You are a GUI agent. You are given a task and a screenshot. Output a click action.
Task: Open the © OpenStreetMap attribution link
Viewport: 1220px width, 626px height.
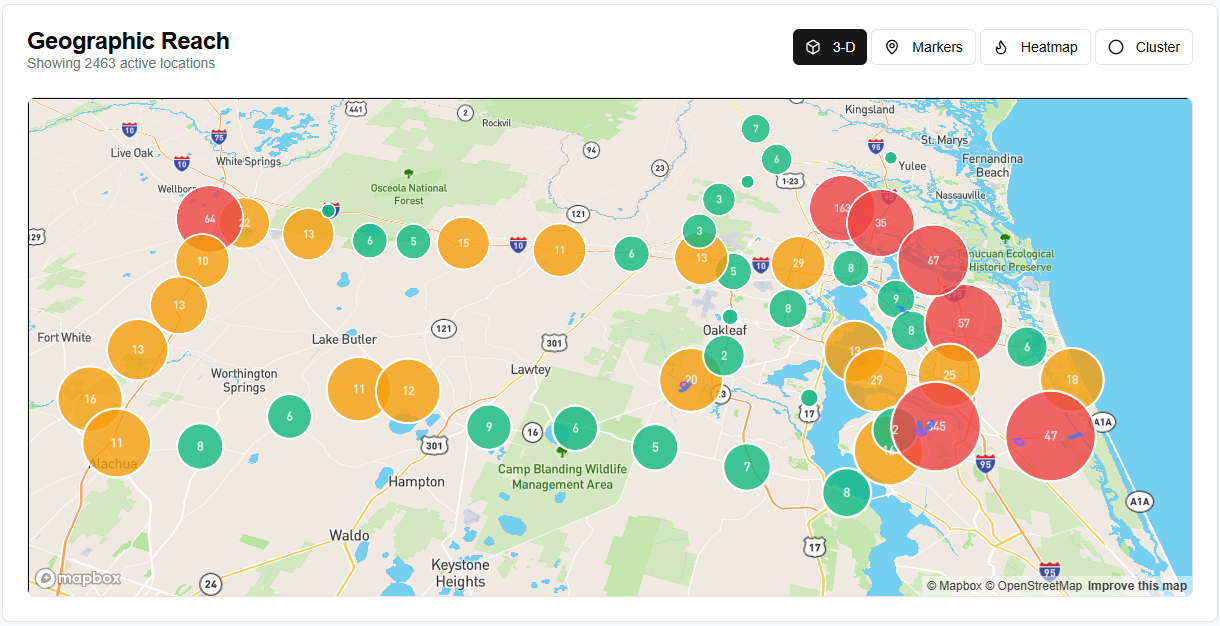[1034, 586]
